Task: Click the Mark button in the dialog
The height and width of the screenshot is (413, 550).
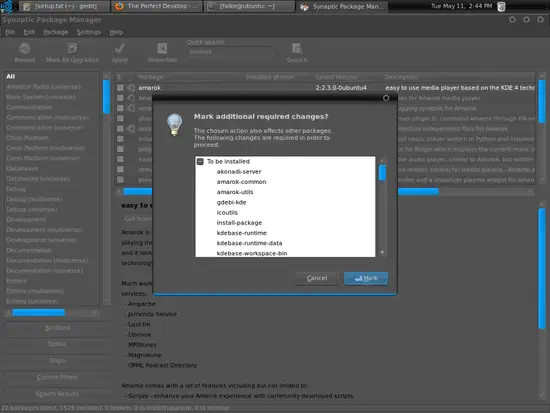Action: click(366, 278)
